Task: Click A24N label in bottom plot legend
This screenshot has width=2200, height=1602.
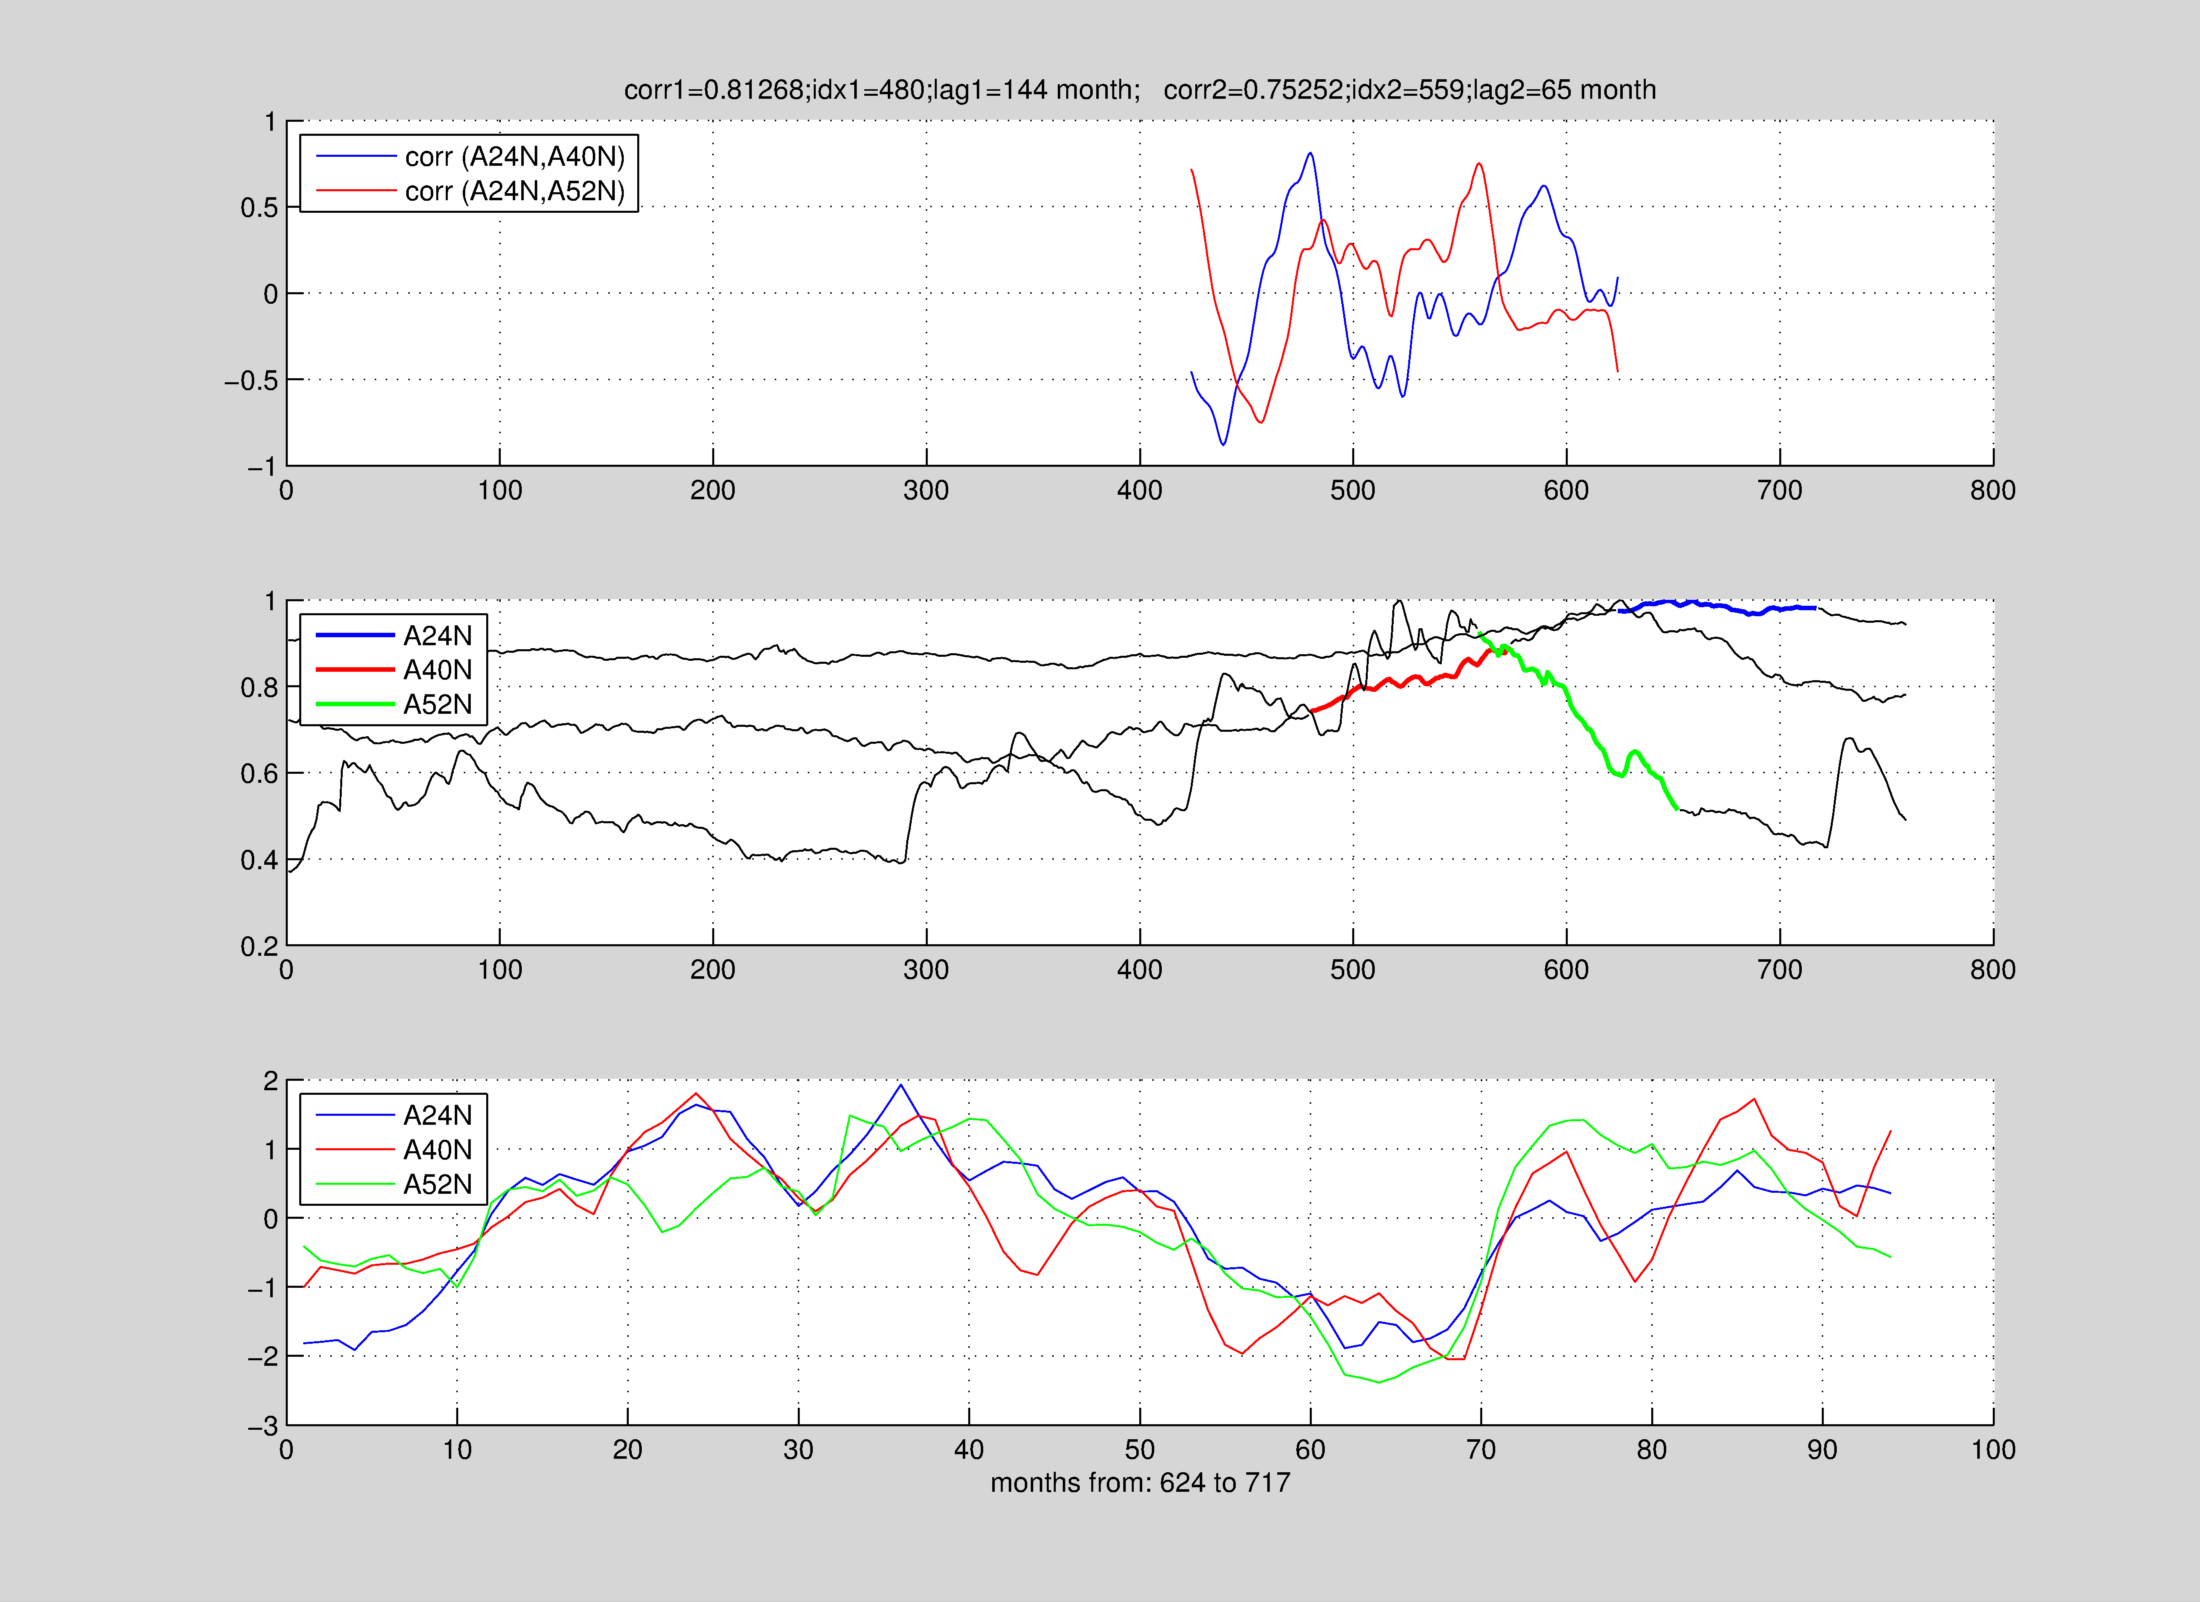Action: (x=437, y=1115)
